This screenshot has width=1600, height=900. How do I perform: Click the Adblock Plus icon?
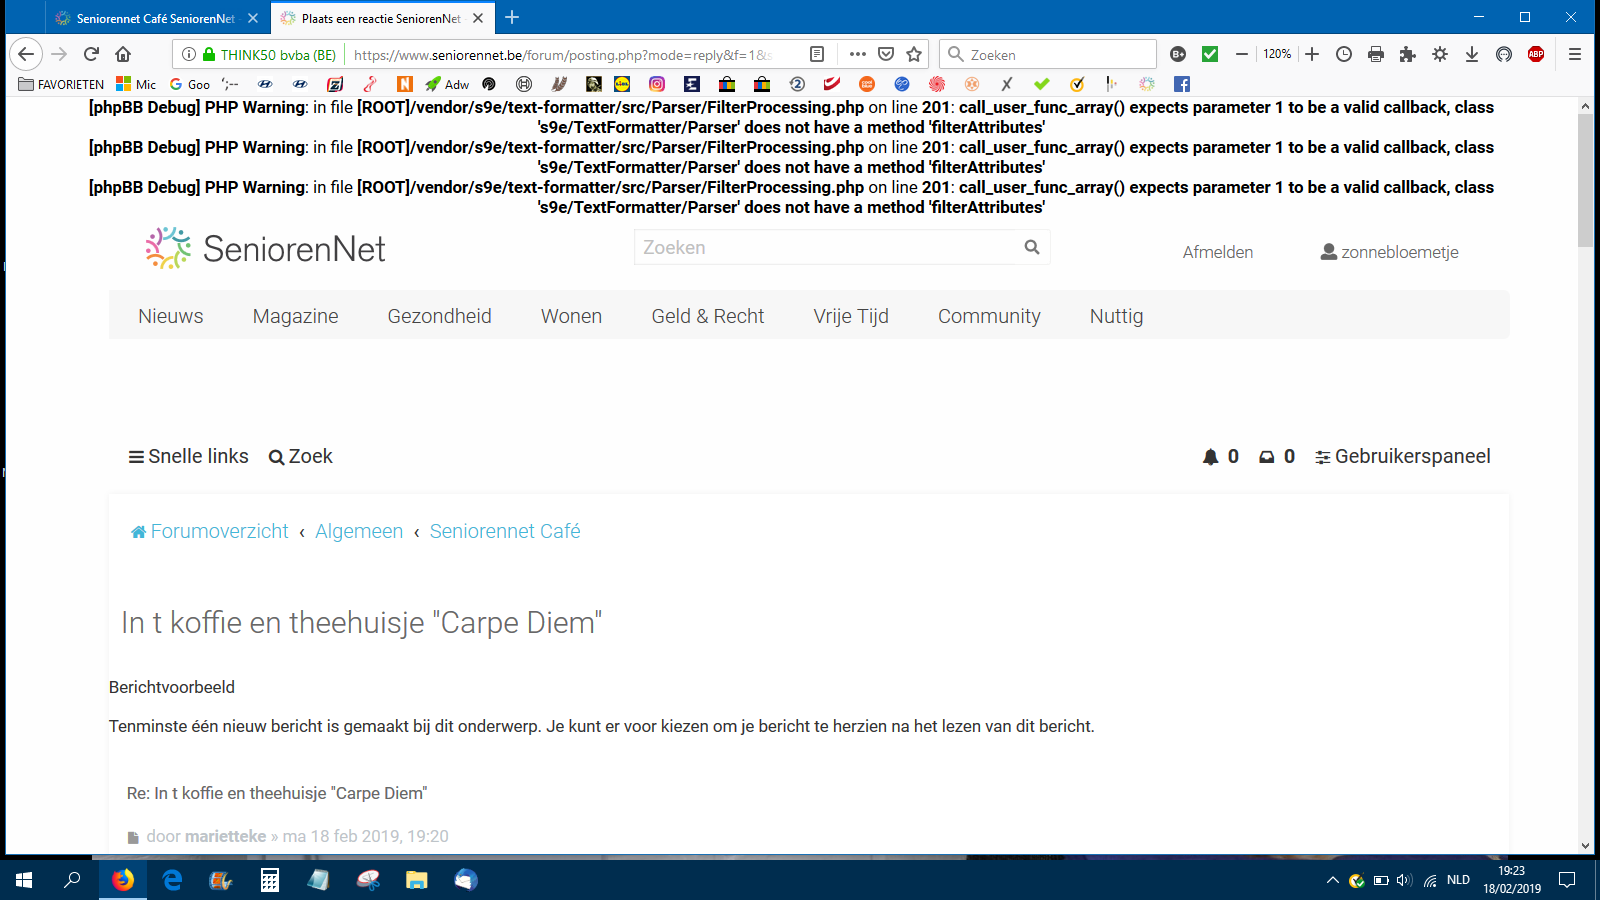(1536, 54)
